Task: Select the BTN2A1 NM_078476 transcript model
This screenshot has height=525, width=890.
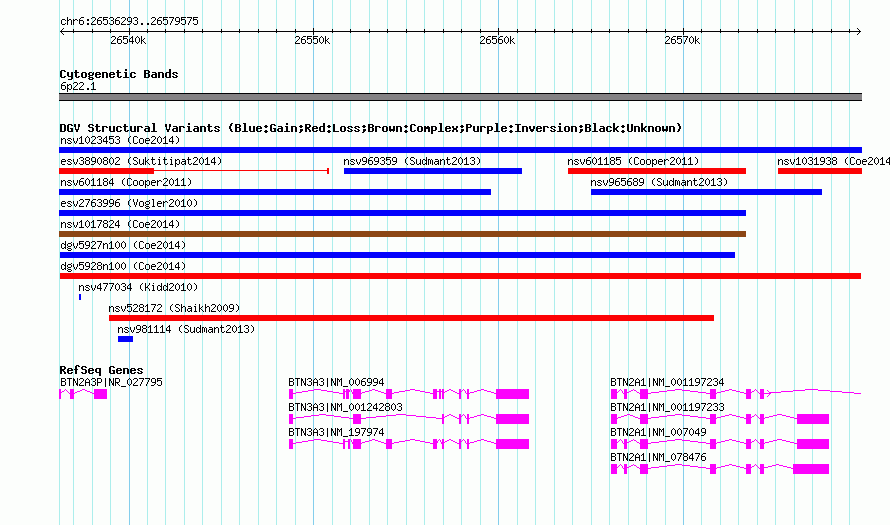Action: pyautogui.click(x=720, y=469)
